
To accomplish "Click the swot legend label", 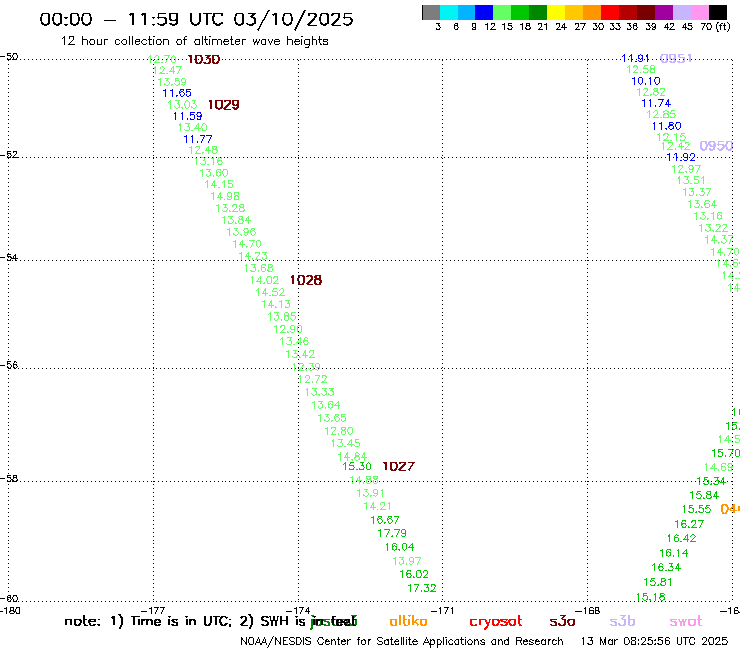I will (686, 621).
